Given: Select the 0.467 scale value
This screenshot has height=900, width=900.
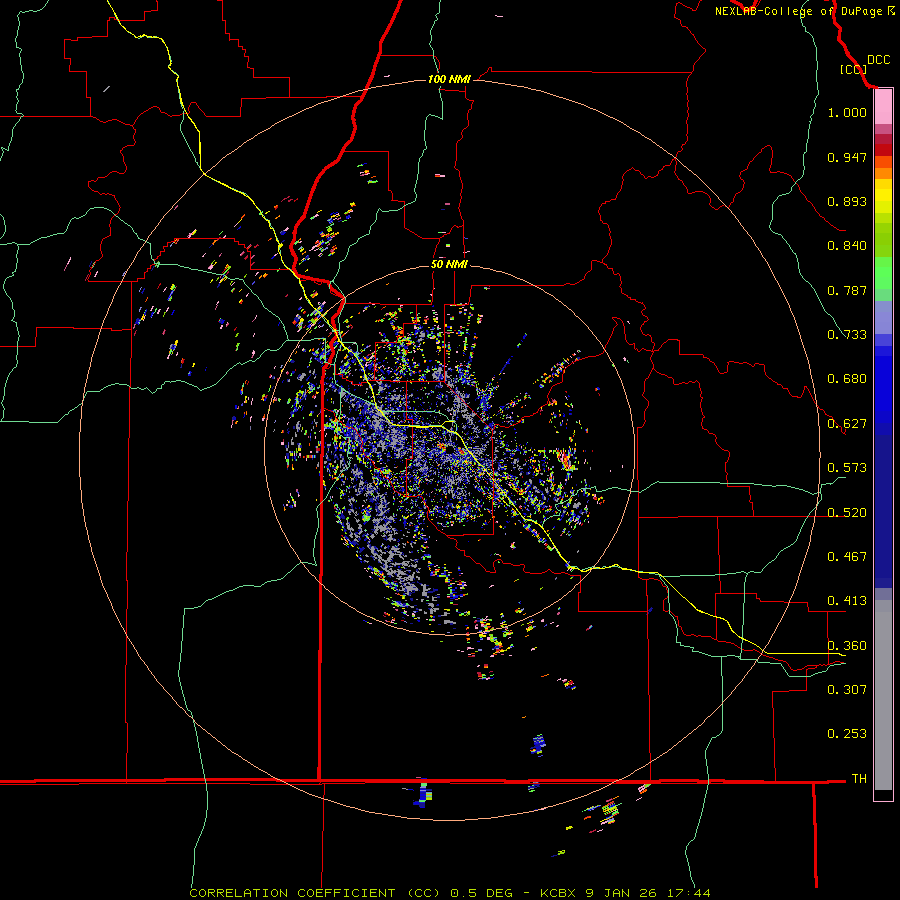Looking at the screenshot, I should [x=847, y=557].
